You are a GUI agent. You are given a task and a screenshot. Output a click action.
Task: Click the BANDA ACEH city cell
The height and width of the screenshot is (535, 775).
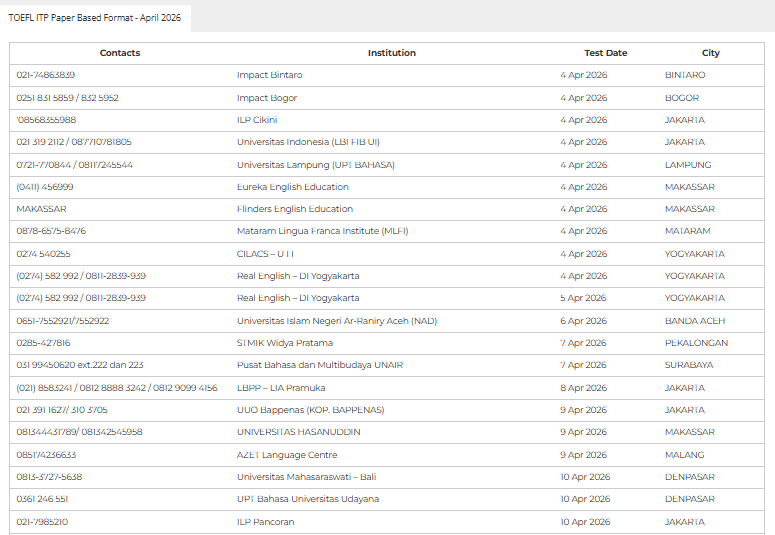coord(695,321)
